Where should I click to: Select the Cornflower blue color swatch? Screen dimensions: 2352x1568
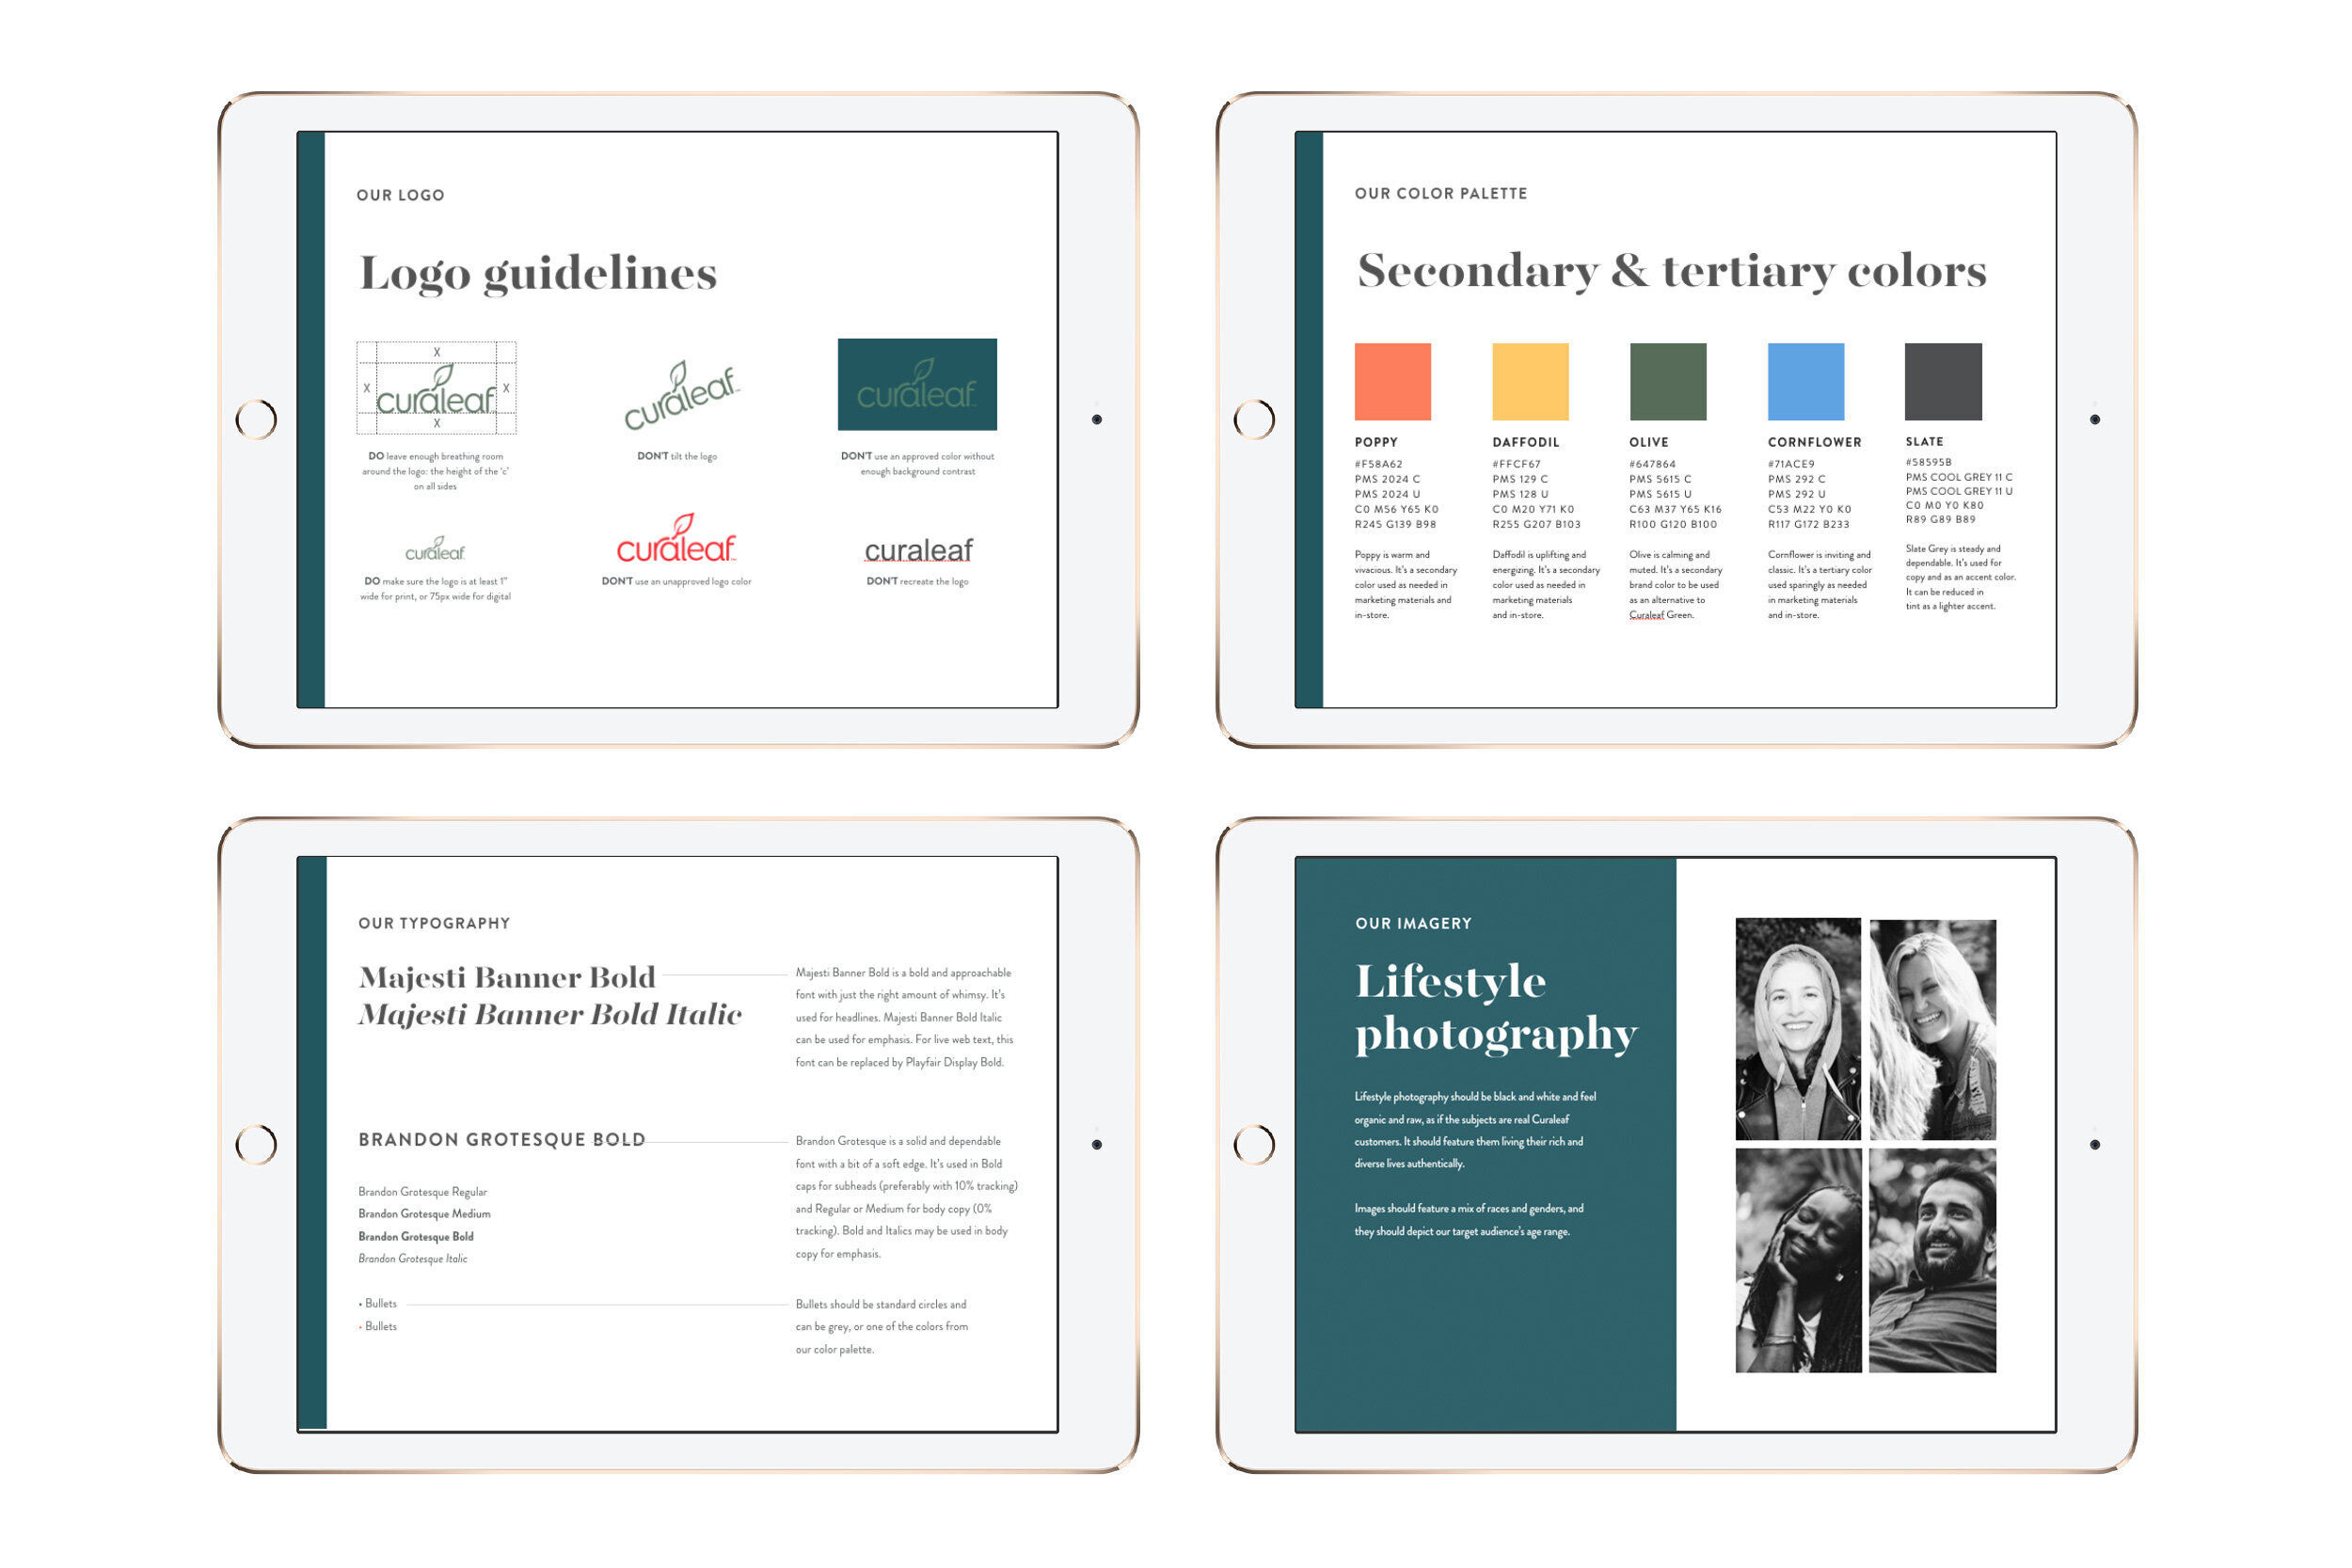1806,382
